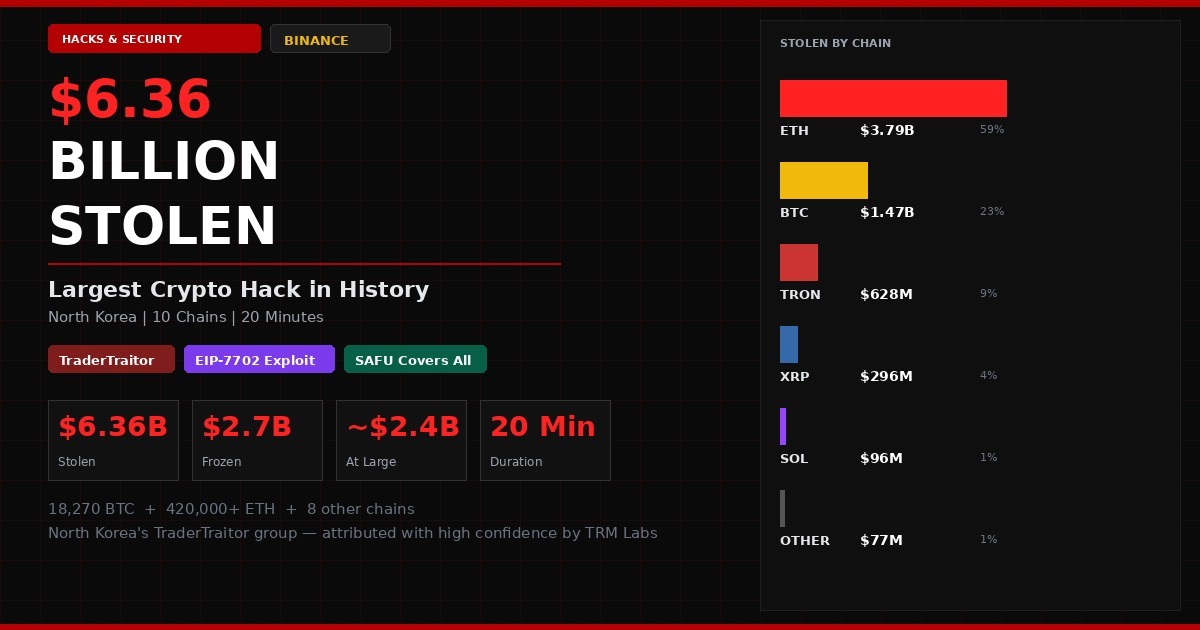This screenshot has height=630, width=1200.
Task: Click the '18,270 BTC + 420,000+ ETH' line
Action: [231, 509]
